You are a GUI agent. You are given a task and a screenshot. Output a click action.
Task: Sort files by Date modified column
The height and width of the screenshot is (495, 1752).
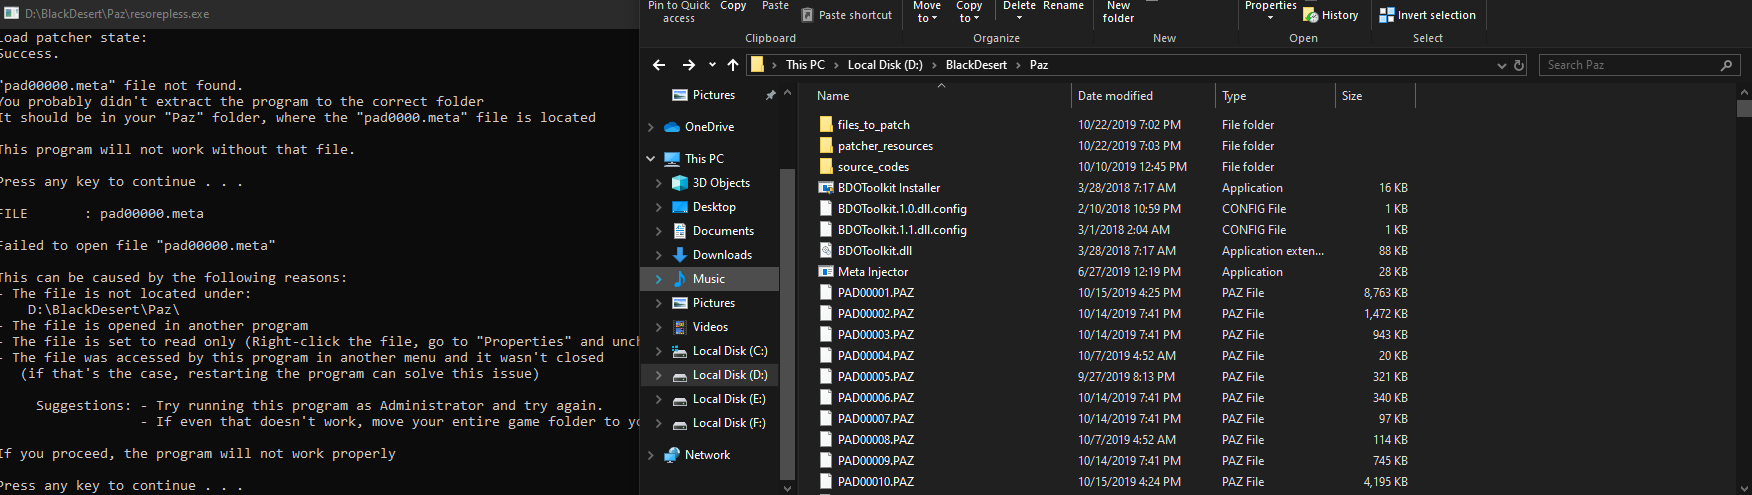pos(1115,96)
